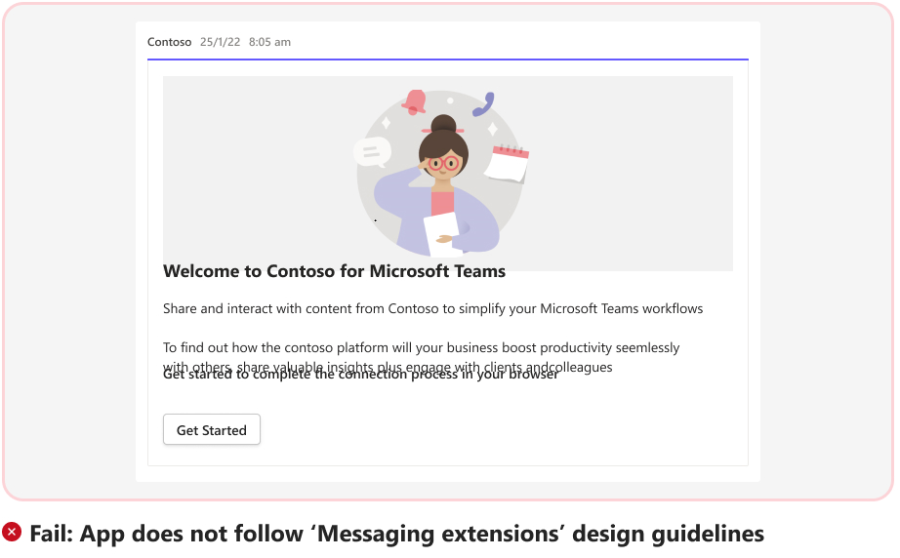Image resolution: width=900 pixels, height=558 pixels.
Task: Click the Get Started button
Action: point(211,430)
